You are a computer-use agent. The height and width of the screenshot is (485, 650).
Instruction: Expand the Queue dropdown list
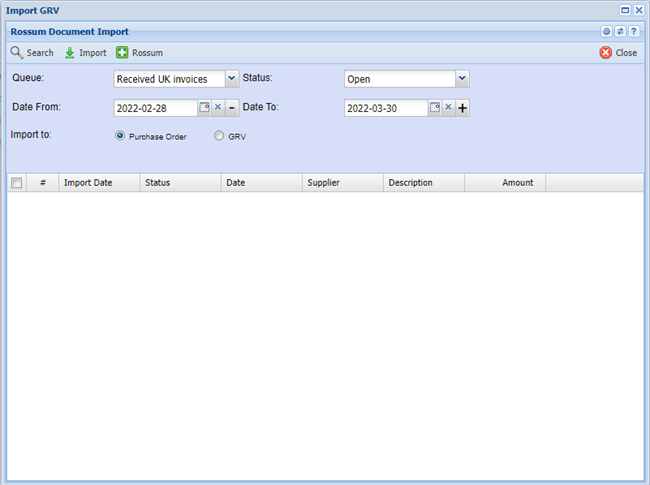point(232,79)
